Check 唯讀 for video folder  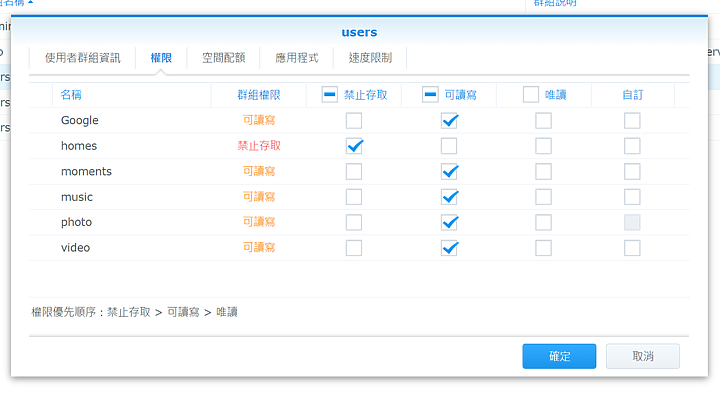pos(543,248)
